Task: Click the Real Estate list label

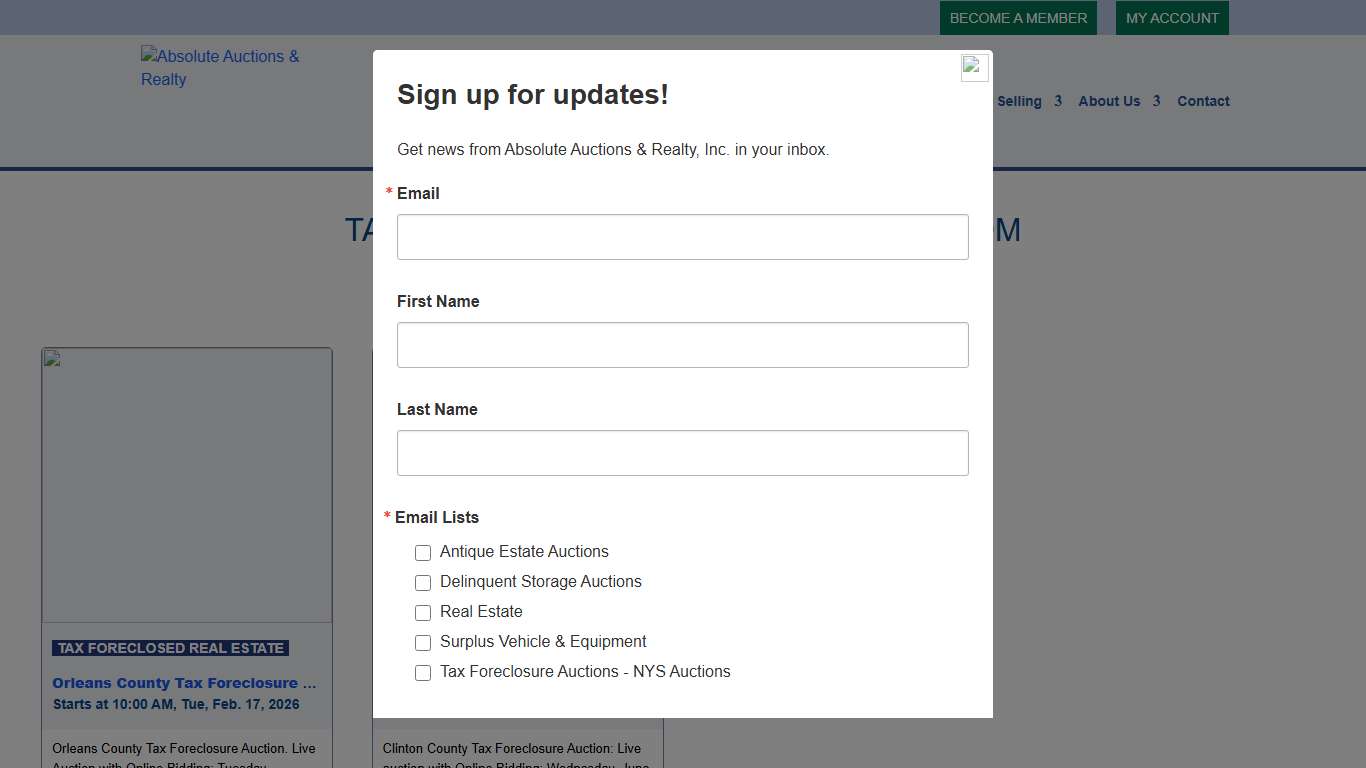Action: pos(481,612)
